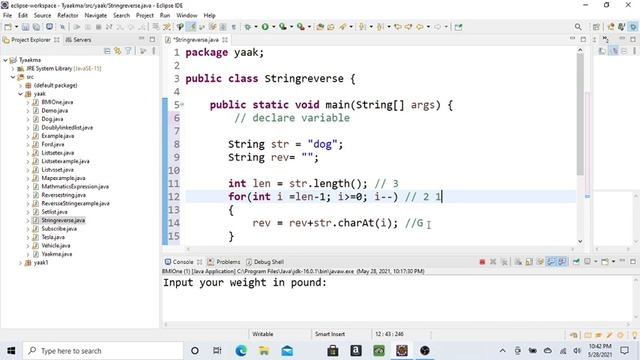Toggle Show Console on standard error change

point(562,262)
